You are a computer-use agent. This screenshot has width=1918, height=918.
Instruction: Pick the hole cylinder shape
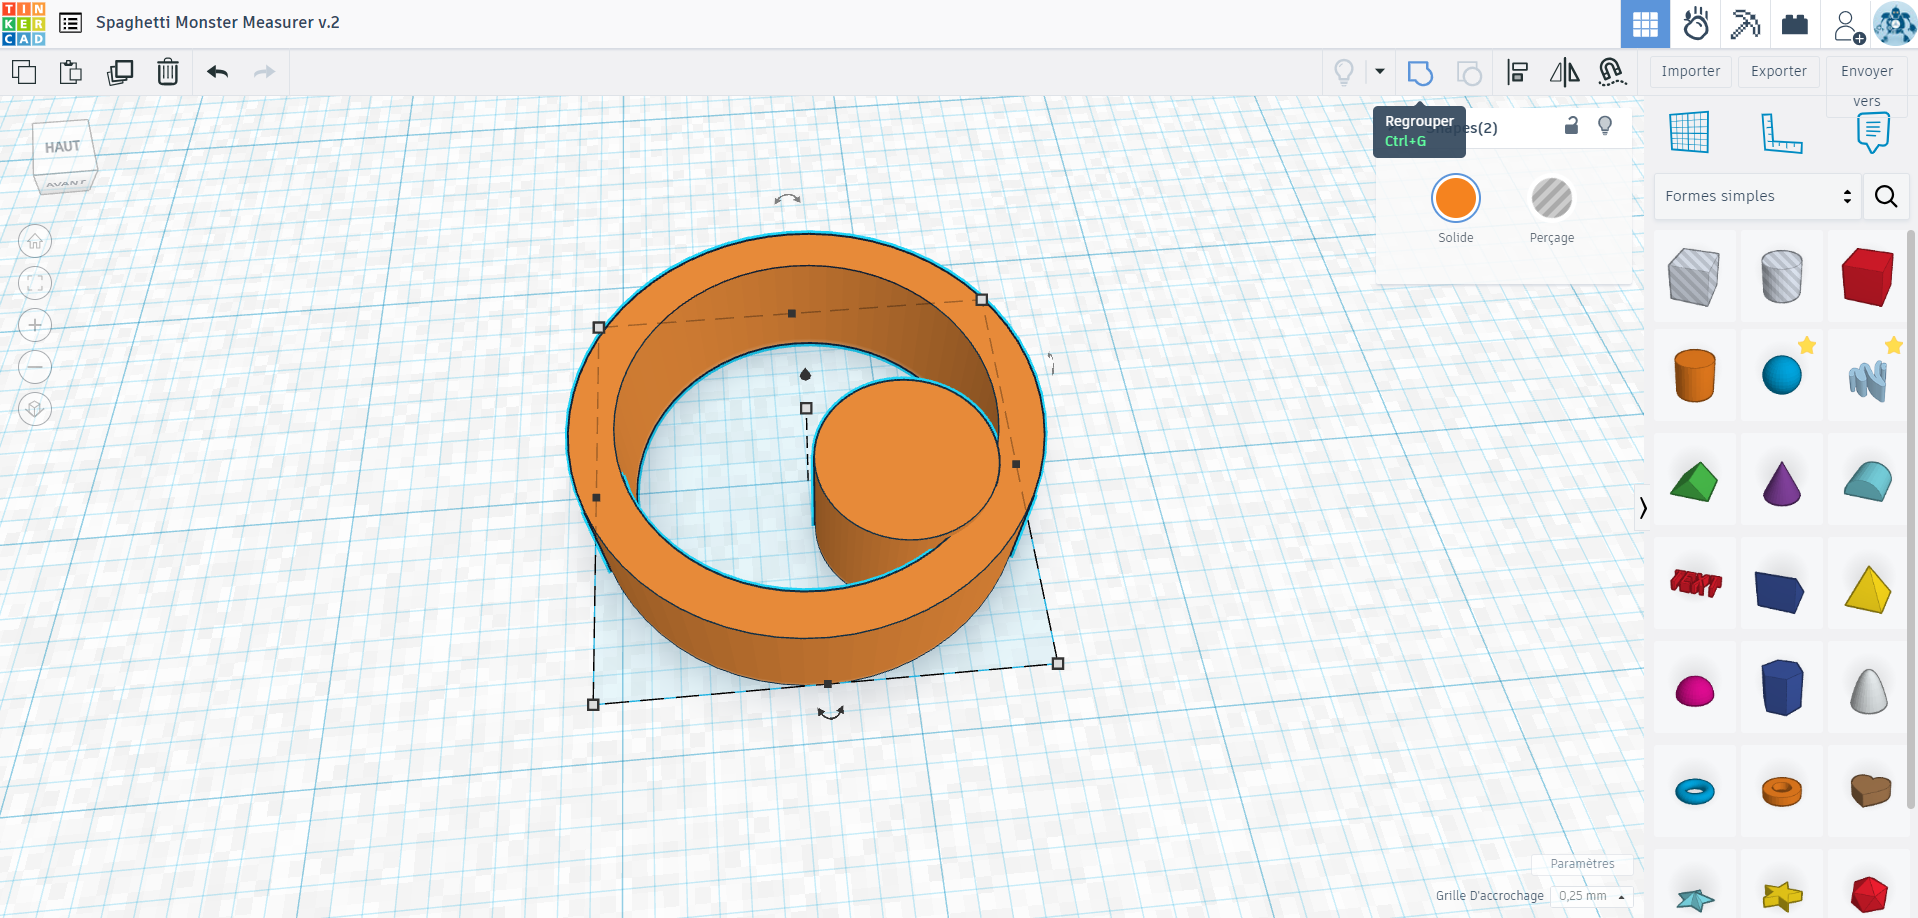point(1781,276)
